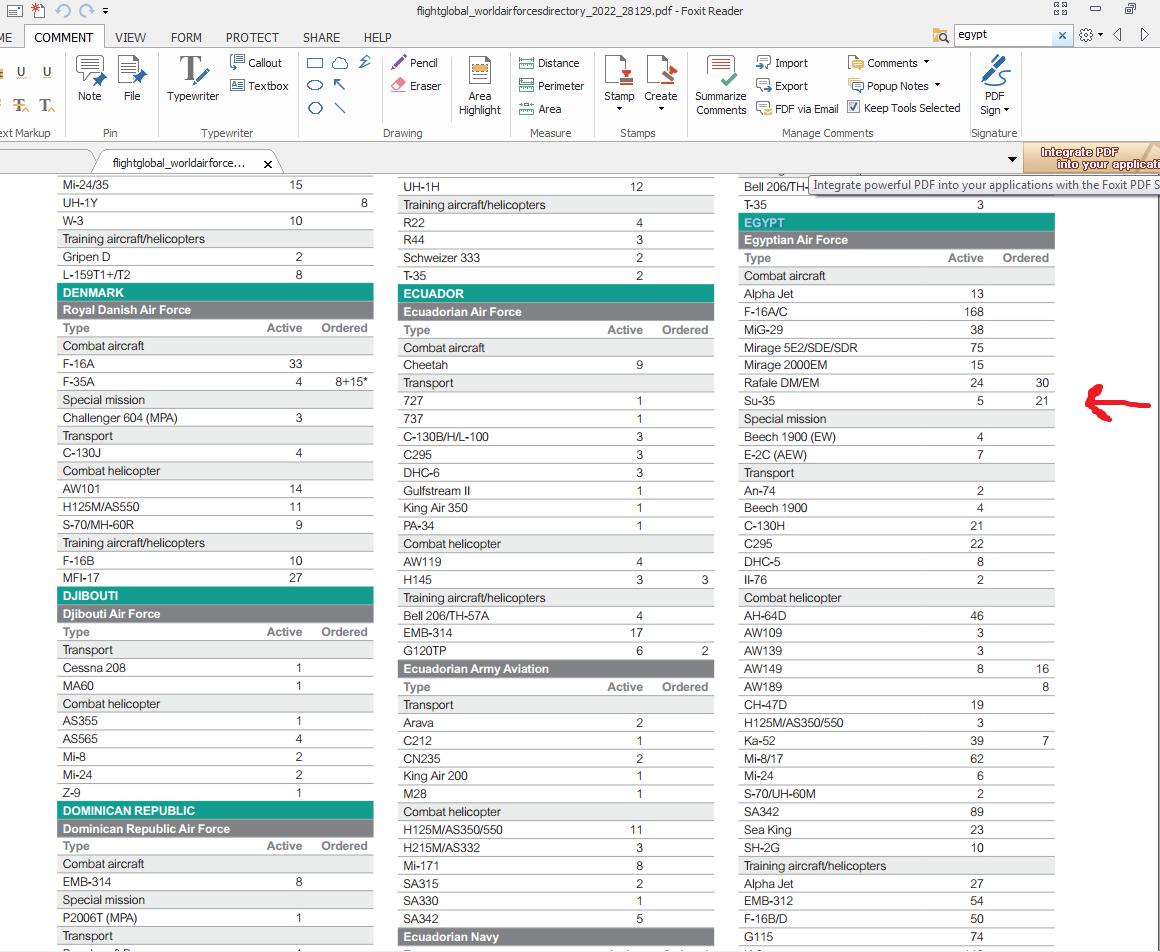
Task: Select the Note comment tool
Action: coord(90,78)
